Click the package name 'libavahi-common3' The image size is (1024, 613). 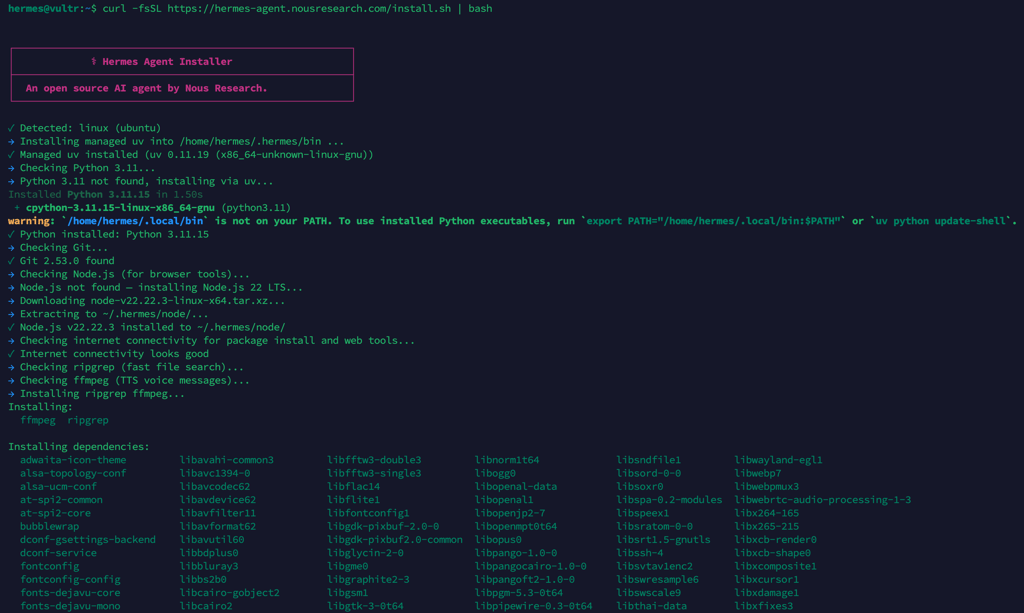tap(227, 460)
